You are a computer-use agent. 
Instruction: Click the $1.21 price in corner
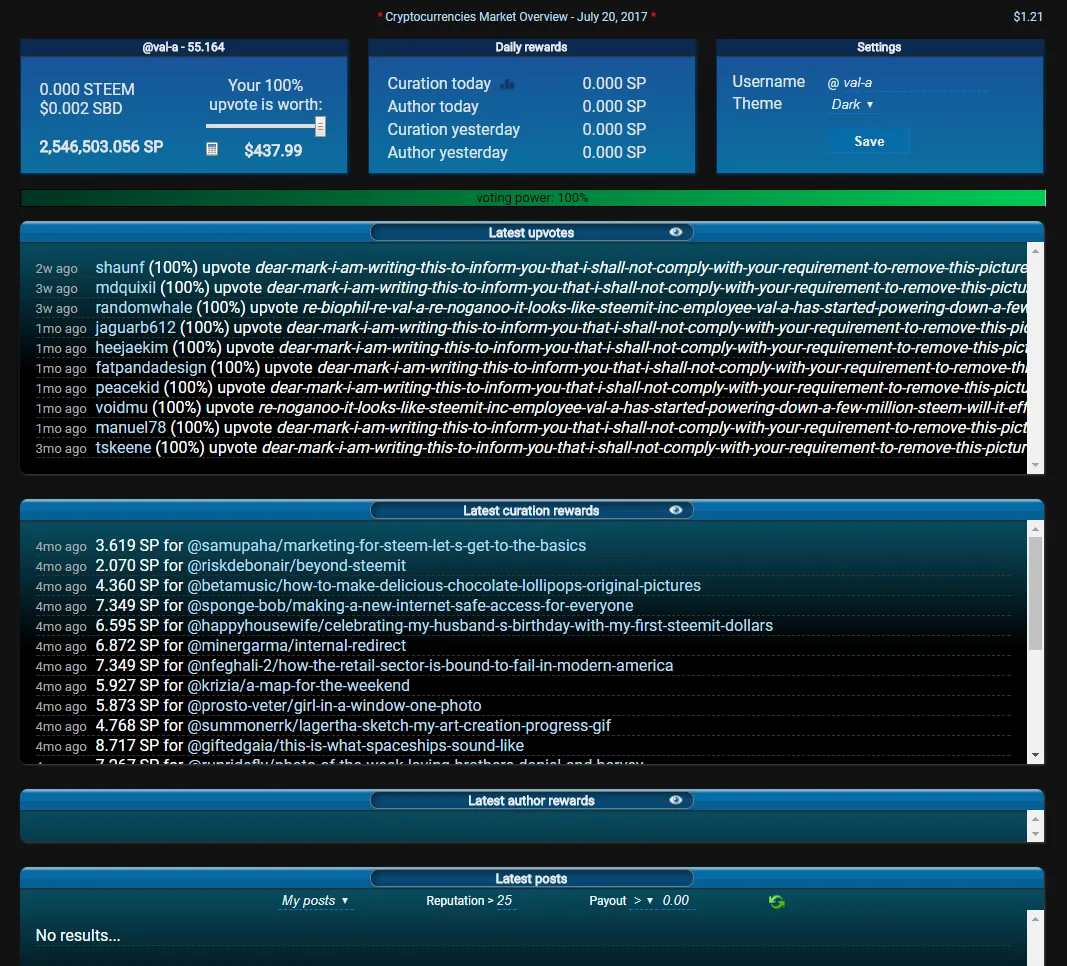(x=1028, y=16)
